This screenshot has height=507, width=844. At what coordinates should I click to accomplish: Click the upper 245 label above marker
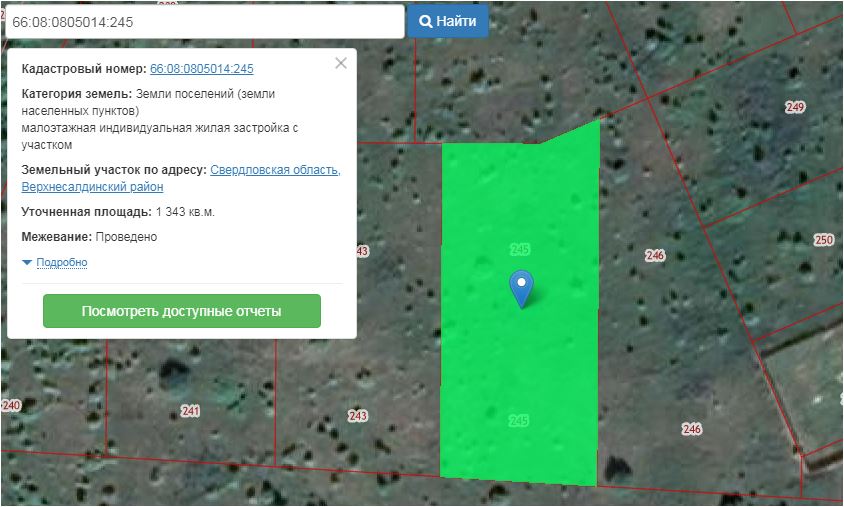(x=519, y=248)
